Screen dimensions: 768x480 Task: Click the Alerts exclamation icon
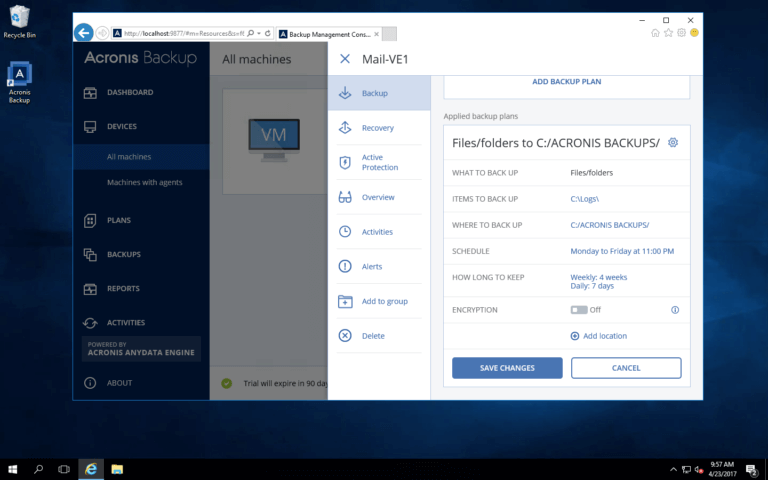pyautogui.click(x=345, y=266)
